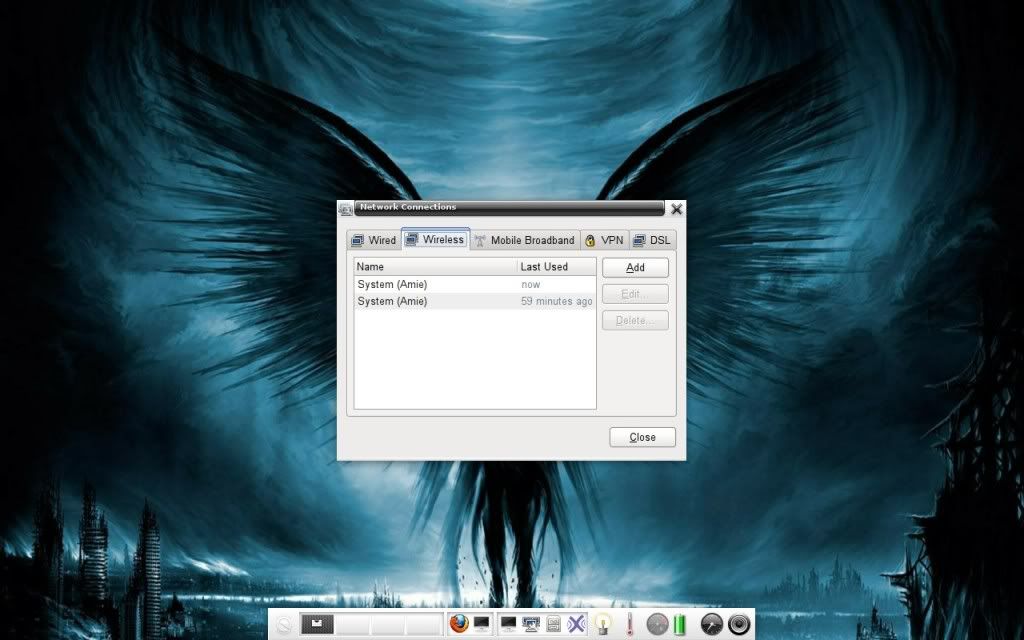
Task: Open the speaker volume mixer gadget
Action: pos(739,625)
